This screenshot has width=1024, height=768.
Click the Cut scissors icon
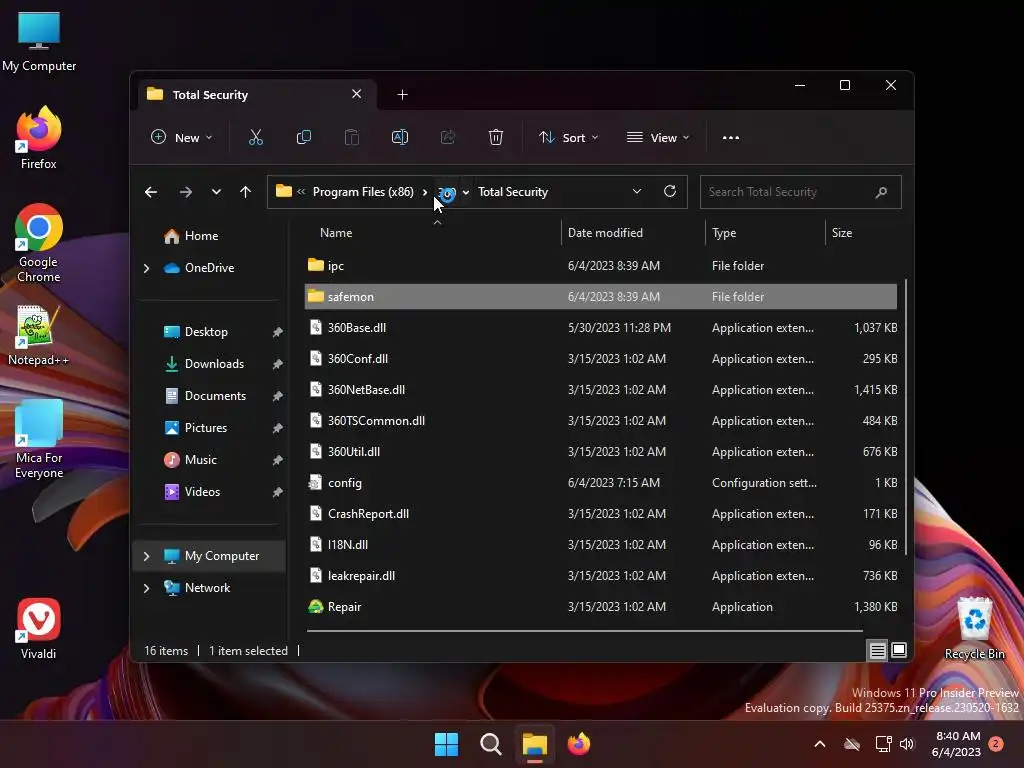click(255, 138)
